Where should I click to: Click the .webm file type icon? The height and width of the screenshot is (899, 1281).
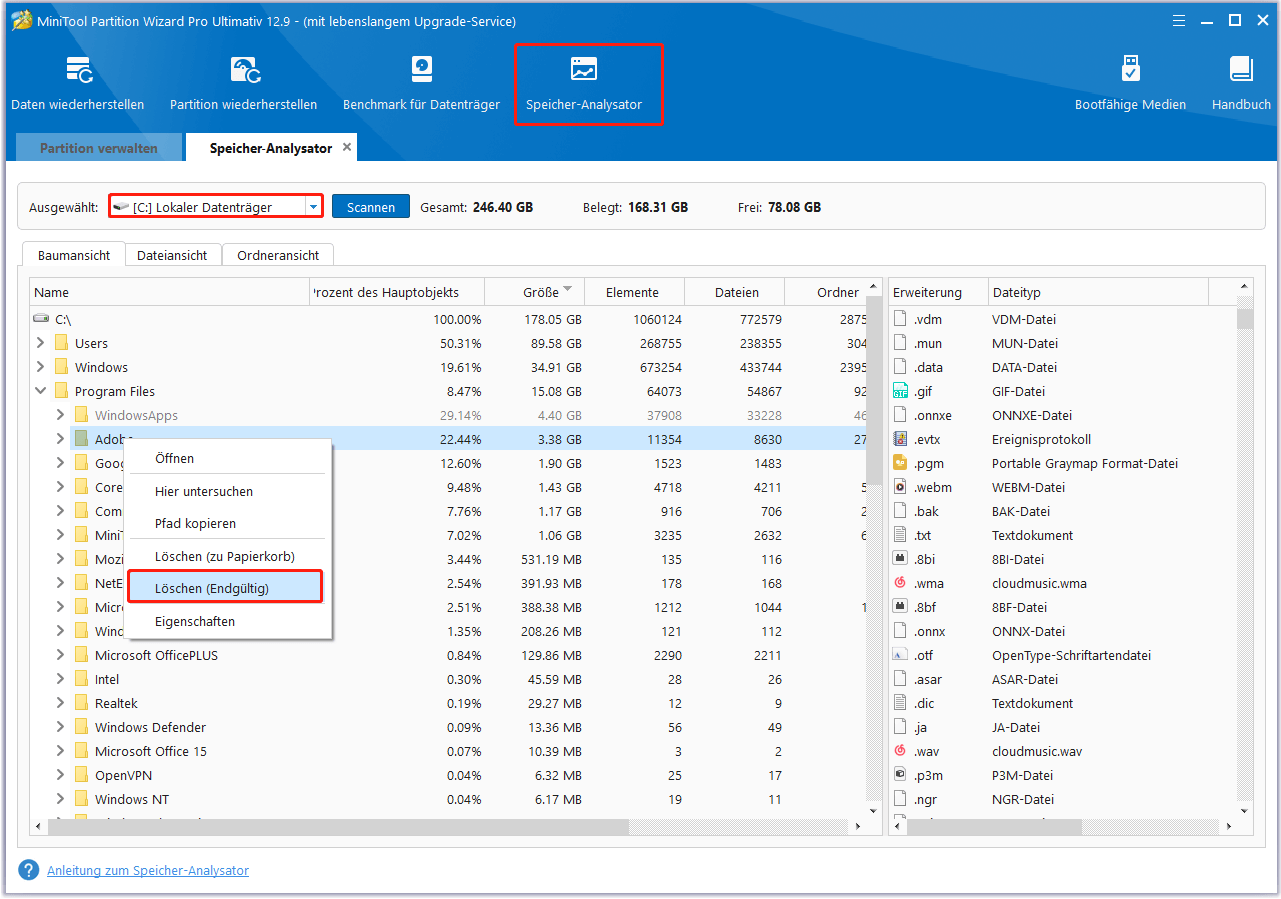[x=899, y=487]
